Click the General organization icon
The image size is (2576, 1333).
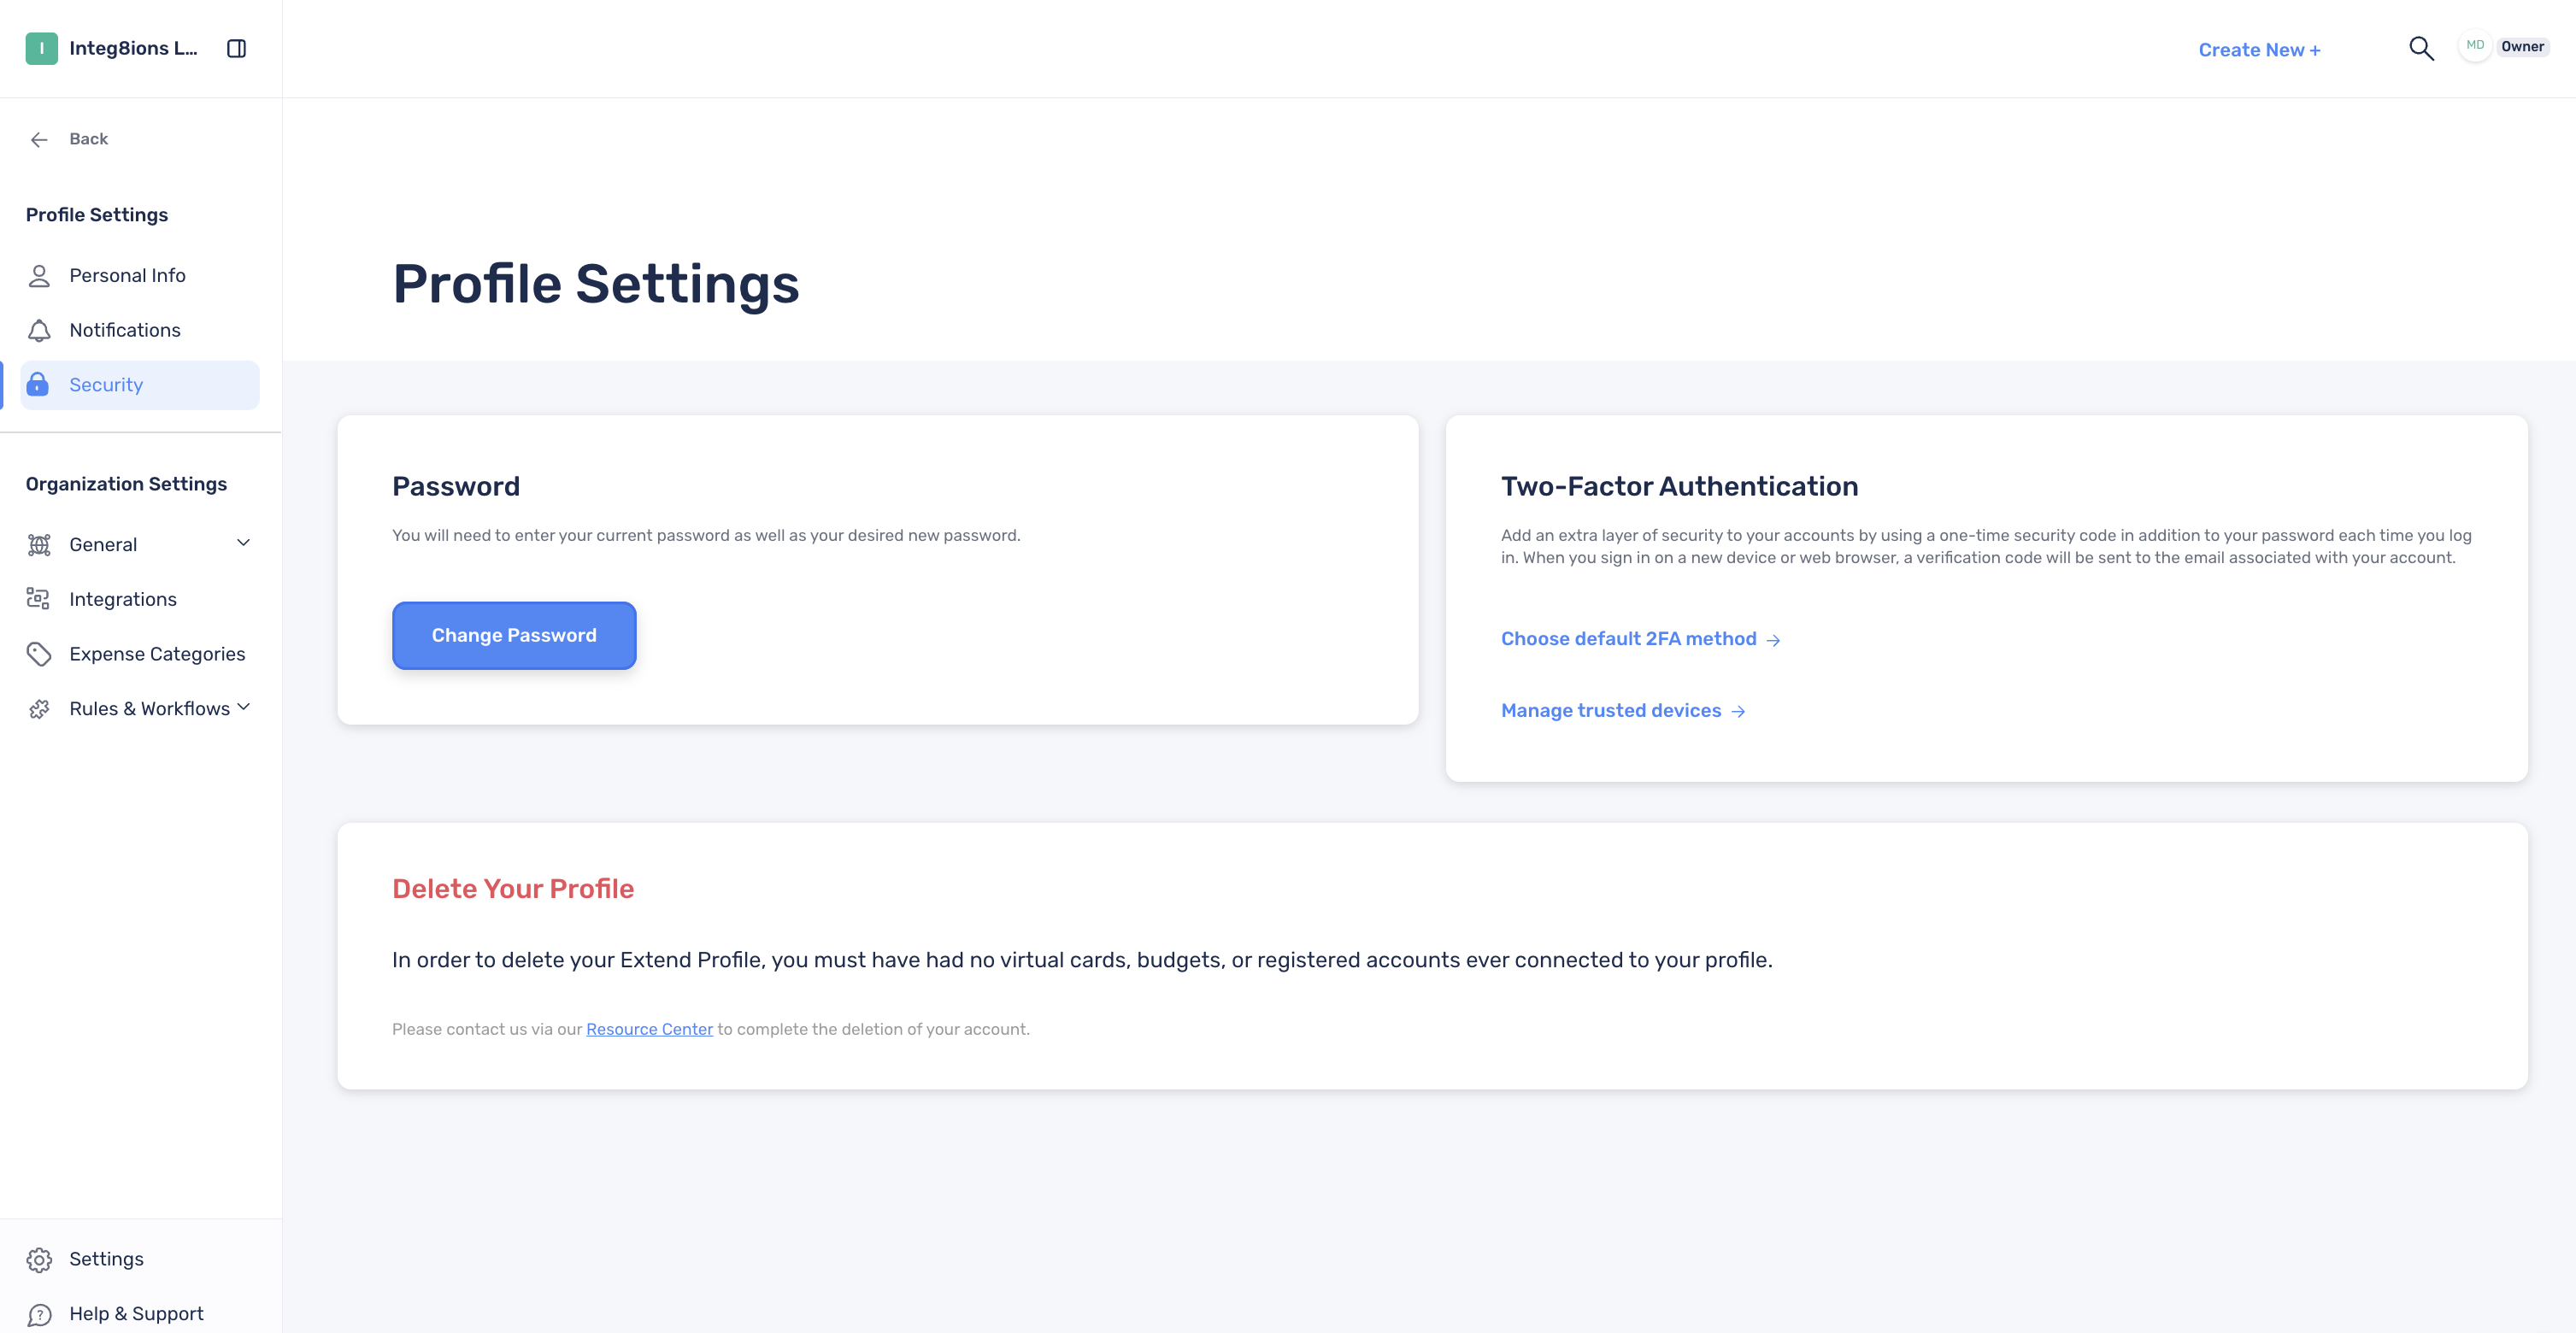click(x=39, y=545)
